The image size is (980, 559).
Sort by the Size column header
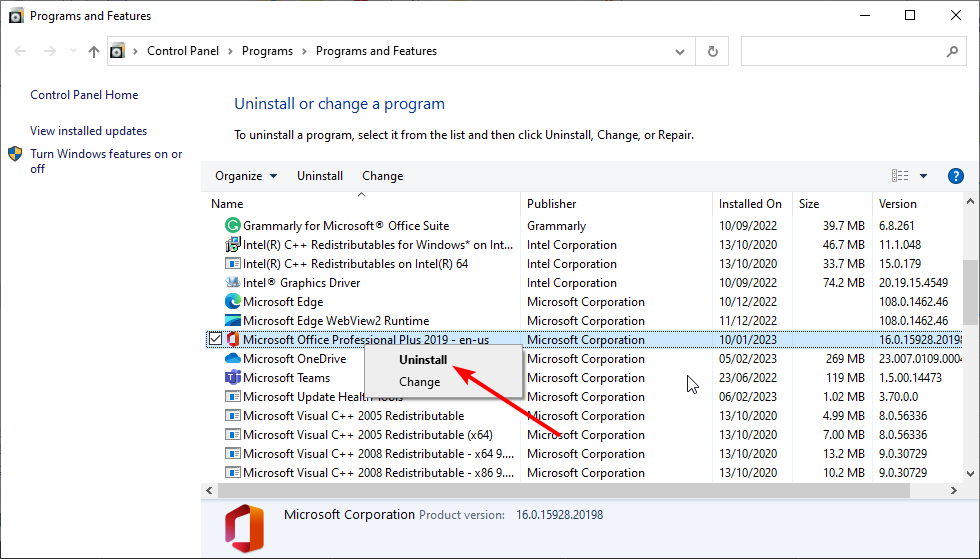click(832, 204)
